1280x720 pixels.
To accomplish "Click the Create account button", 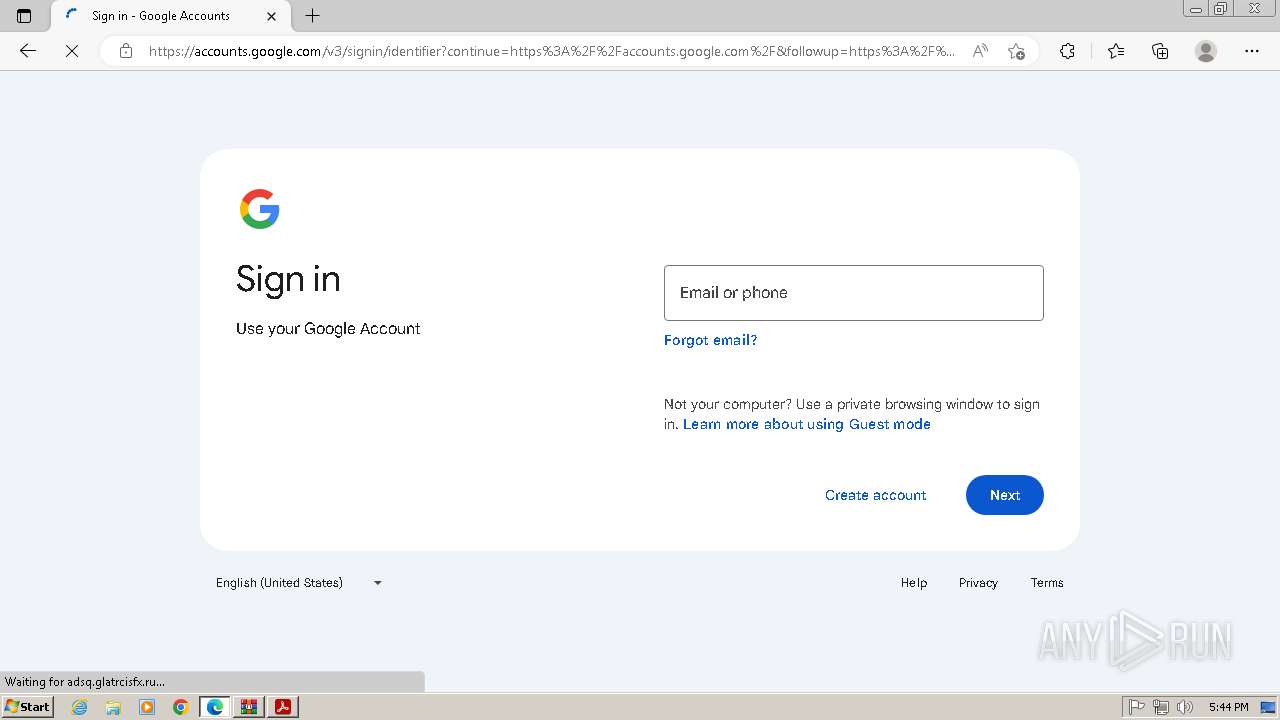I will tap(876, 495).
